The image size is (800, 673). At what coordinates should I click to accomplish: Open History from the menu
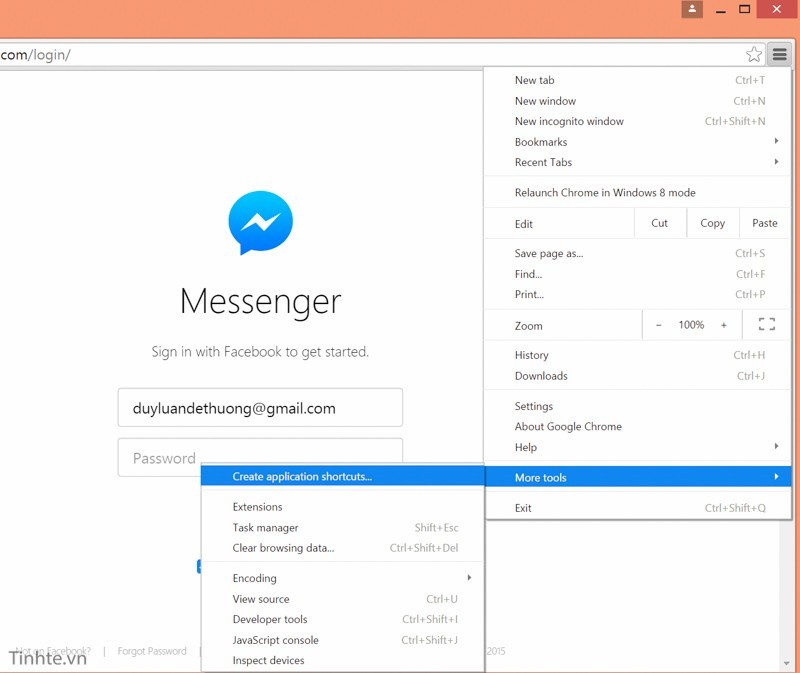pyautogui.click(x=638, y=355)
